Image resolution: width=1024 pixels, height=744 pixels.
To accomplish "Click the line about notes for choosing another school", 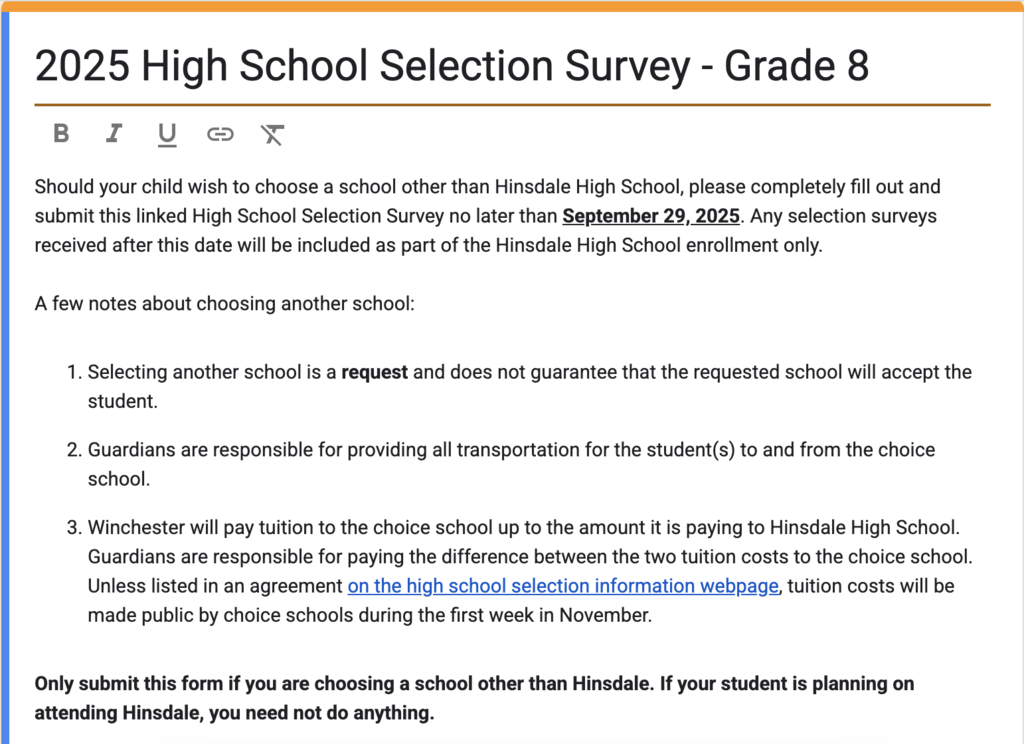I will point(224,303).
